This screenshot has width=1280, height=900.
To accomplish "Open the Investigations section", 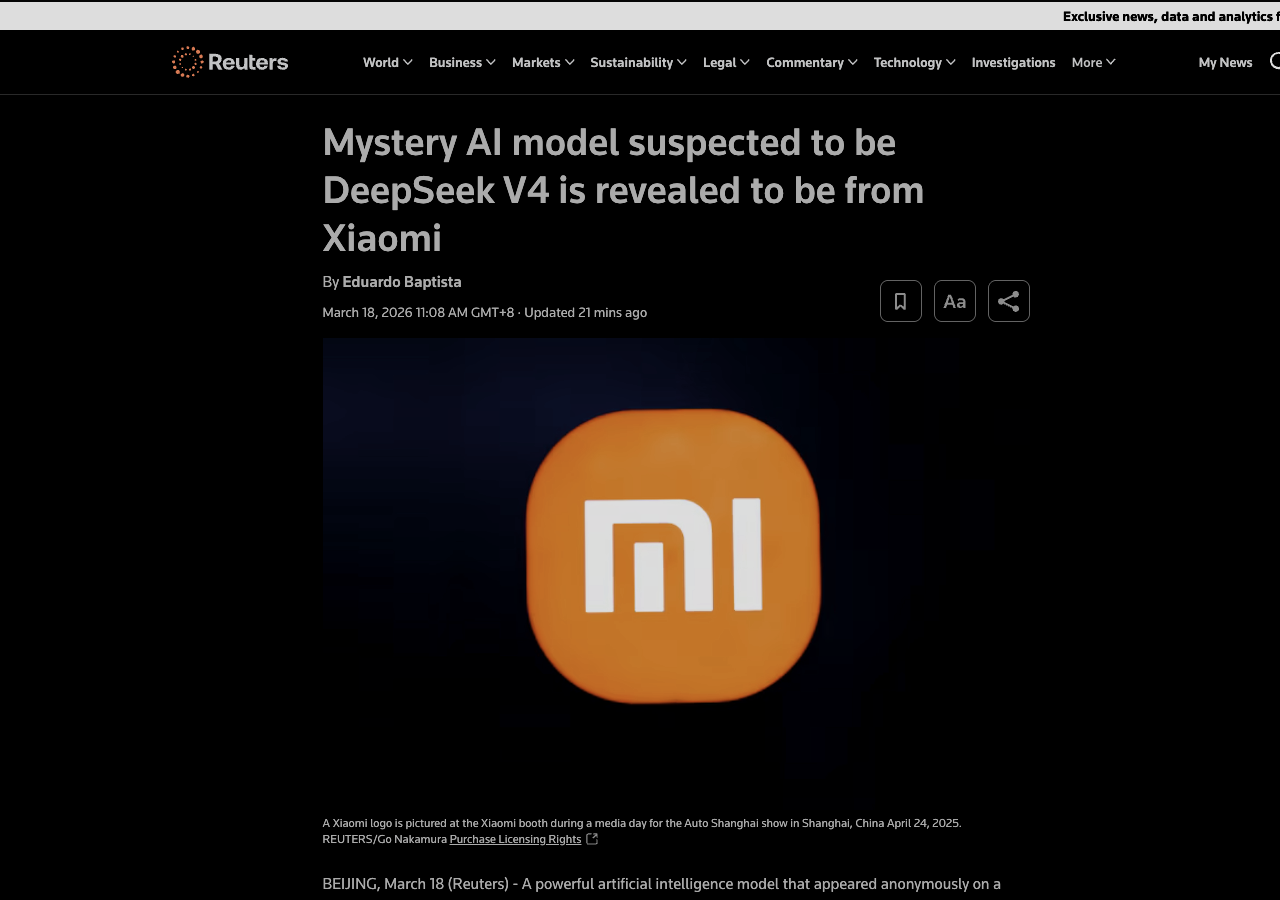I will coord(1013,62).
